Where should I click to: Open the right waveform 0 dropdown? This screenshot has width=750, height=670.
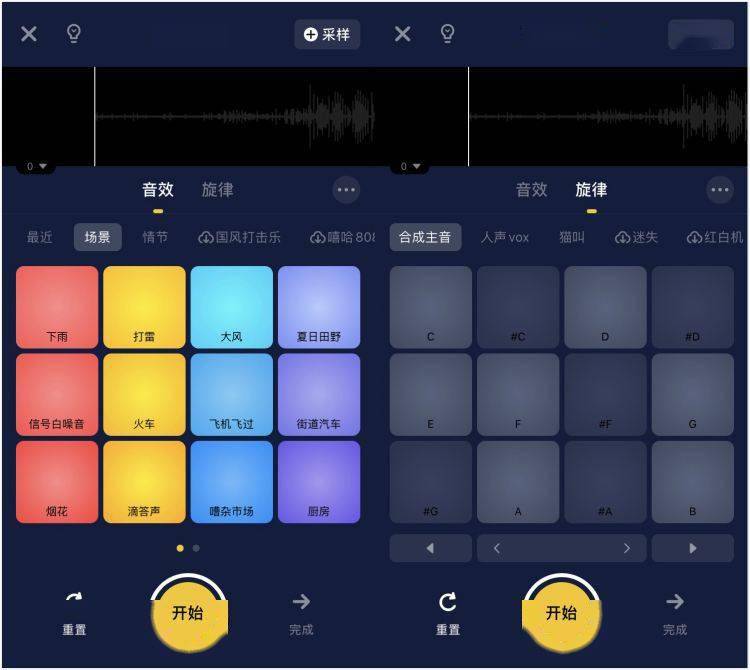click(x=410, y=166)
